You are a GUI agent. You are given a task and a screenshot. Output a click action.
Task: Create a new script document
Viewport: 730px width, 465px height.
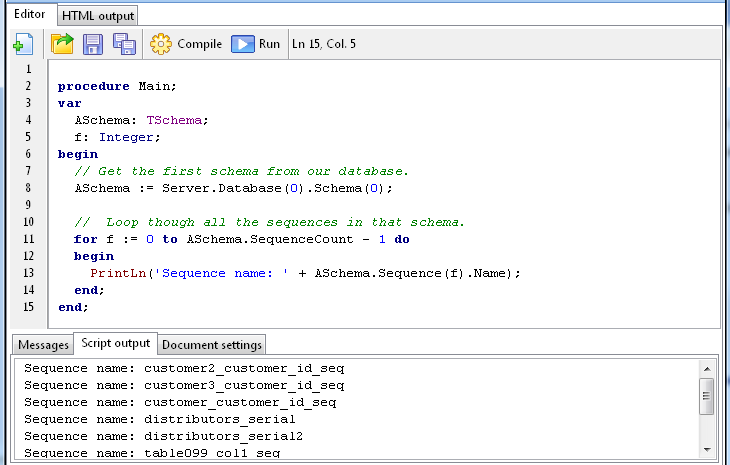pyautogui.click(x=23, y=44)
